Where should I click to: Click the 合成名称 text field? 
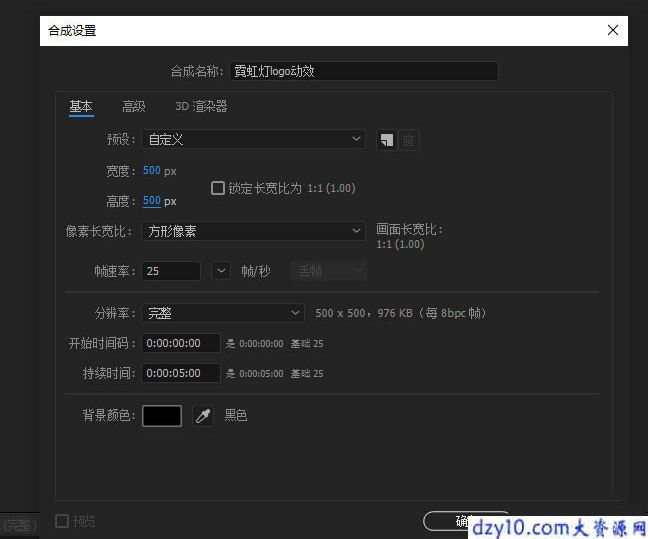(364, 71)
